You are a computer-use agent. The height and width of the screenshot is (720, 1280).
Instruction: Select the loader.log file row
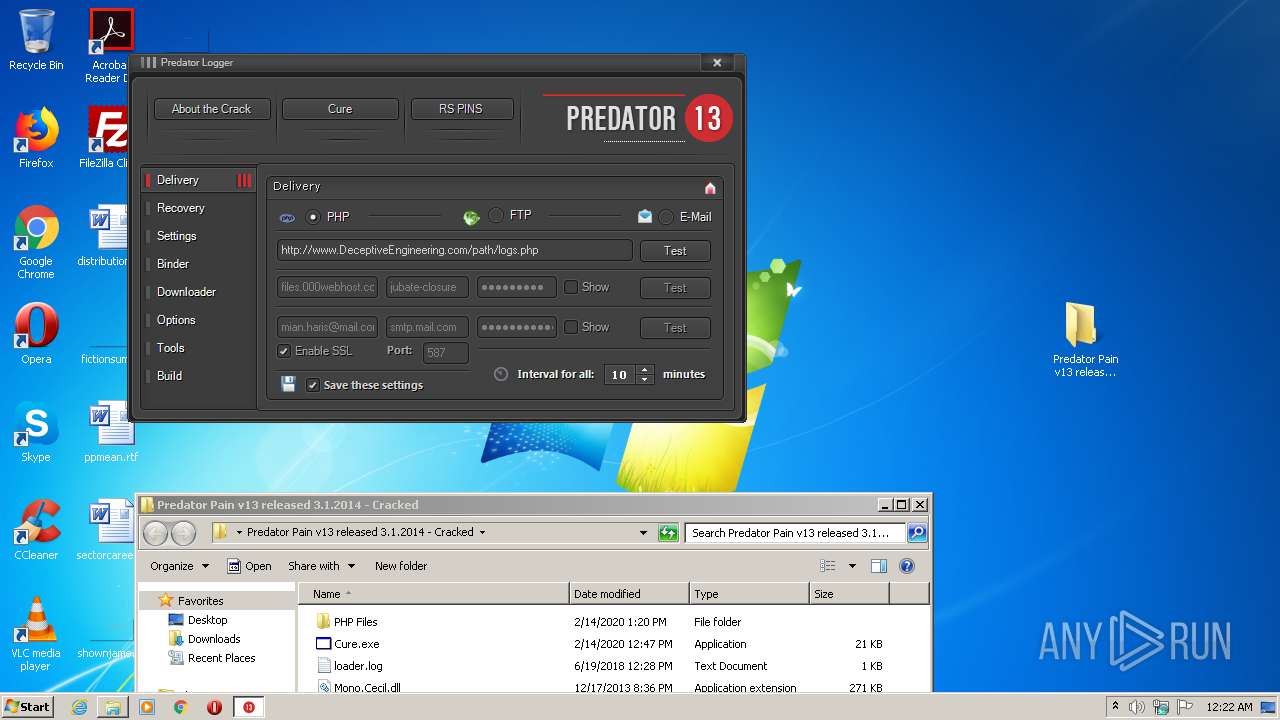pos(614,666)
